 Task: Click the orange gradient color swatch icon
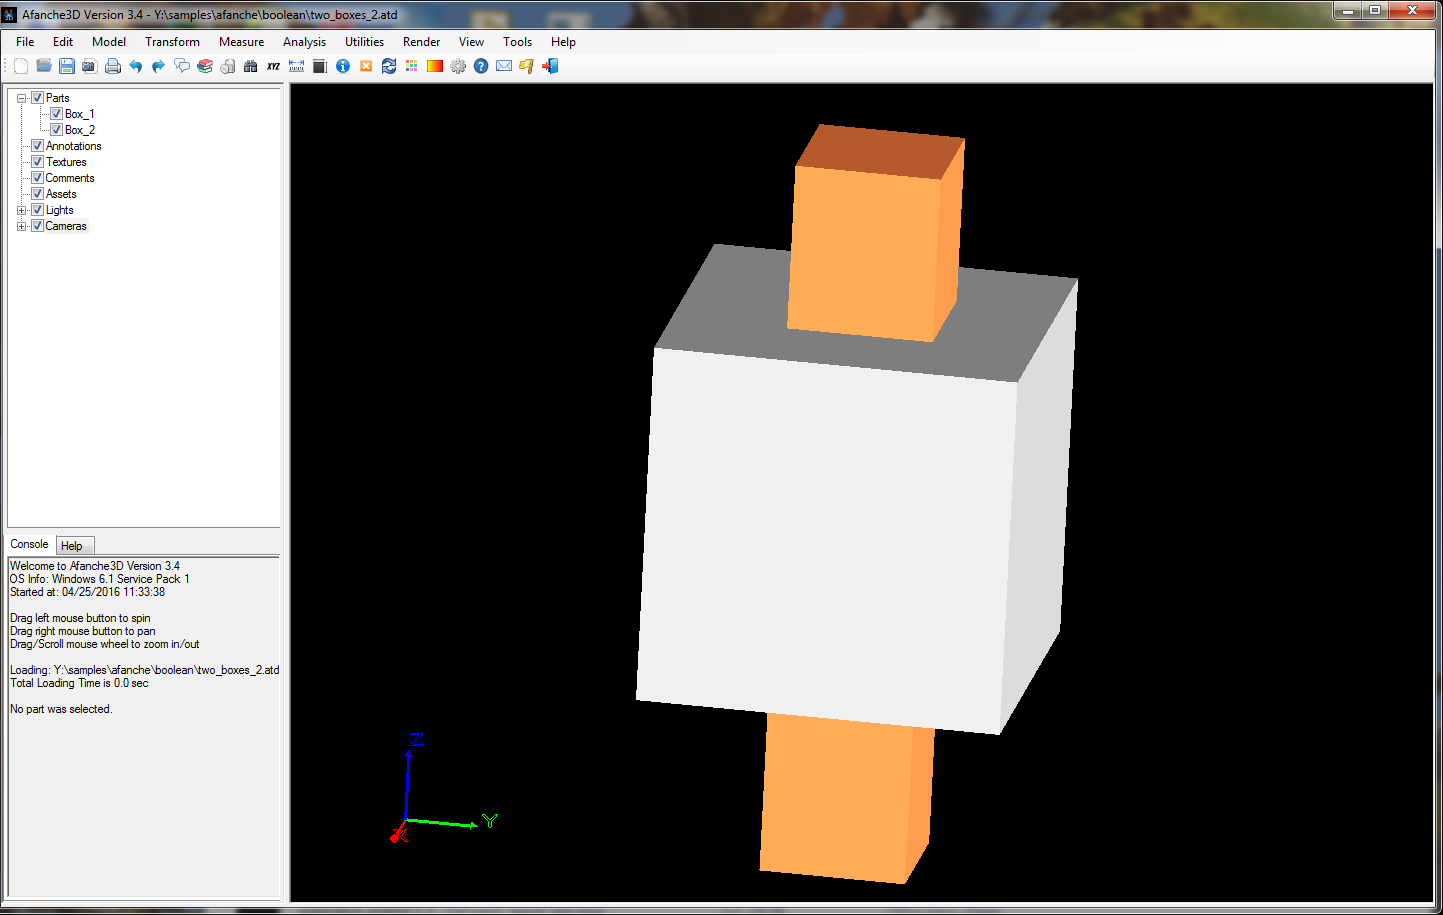tap(435, 66)
